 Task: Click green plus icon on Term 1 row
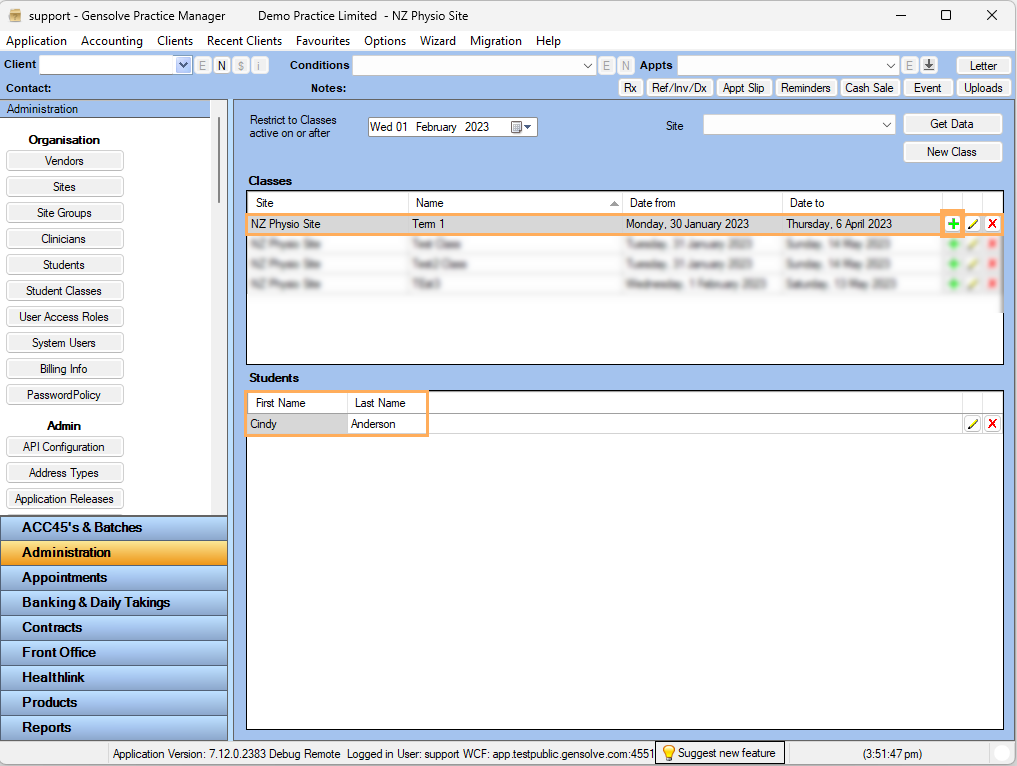click(953, 224)
